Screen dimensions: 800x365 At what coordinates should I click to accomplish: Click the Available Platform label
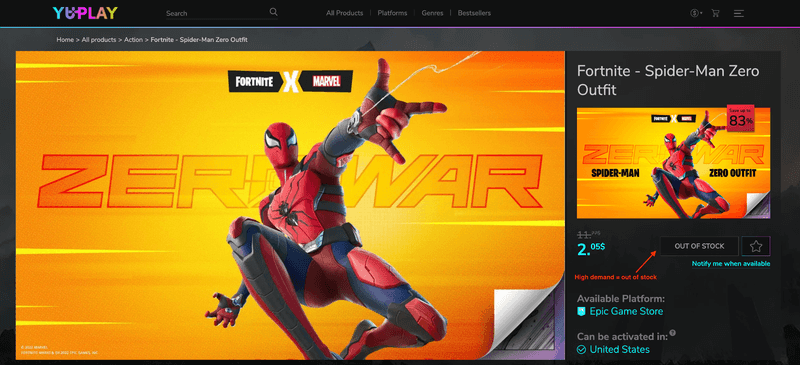pyautogui.click(x=621, y=299)
